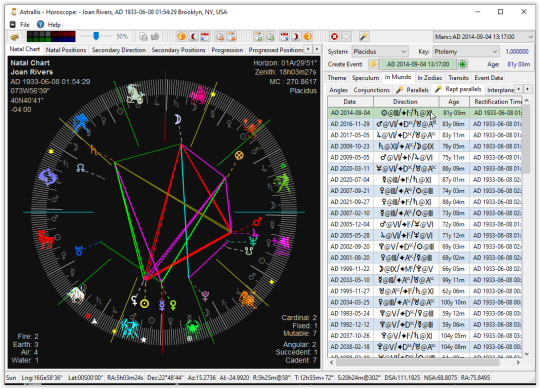Click the hourglass-chart icon with orange arrow

(x=231, y=37)
